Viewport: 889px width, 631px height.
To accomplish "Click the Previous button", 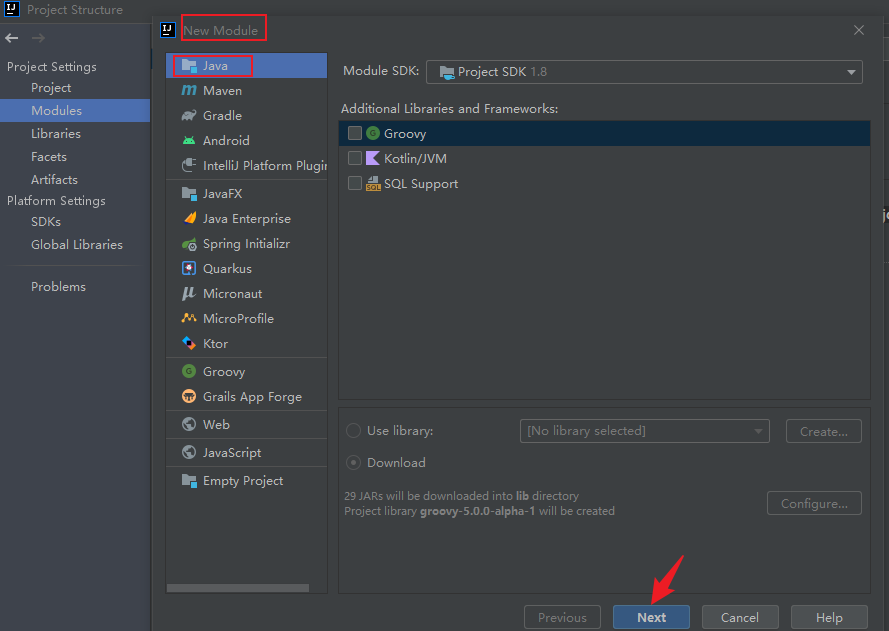I will 562,617.
